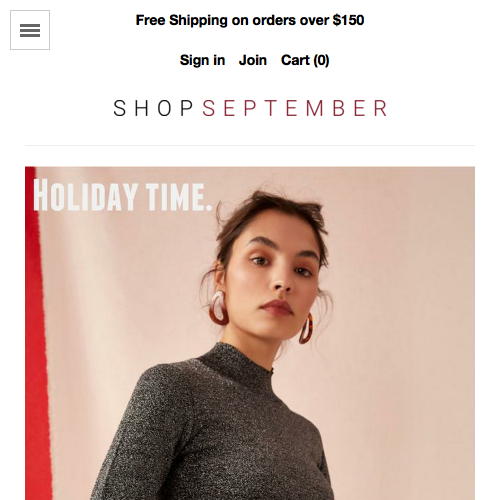Click the Join link

coord(253,60)
